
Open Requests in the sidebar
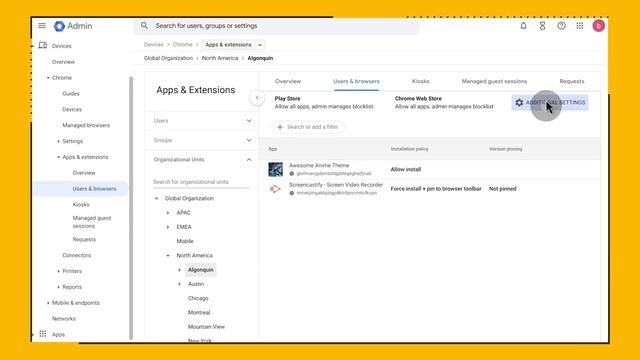(84, 239)
